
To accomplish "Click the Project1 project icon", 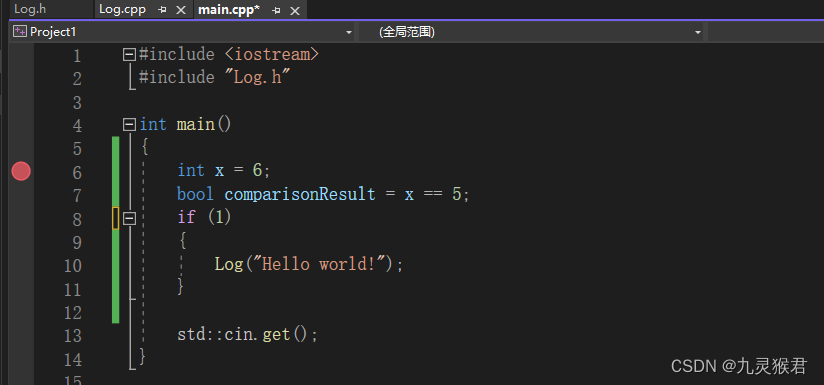I will point(19,32).
